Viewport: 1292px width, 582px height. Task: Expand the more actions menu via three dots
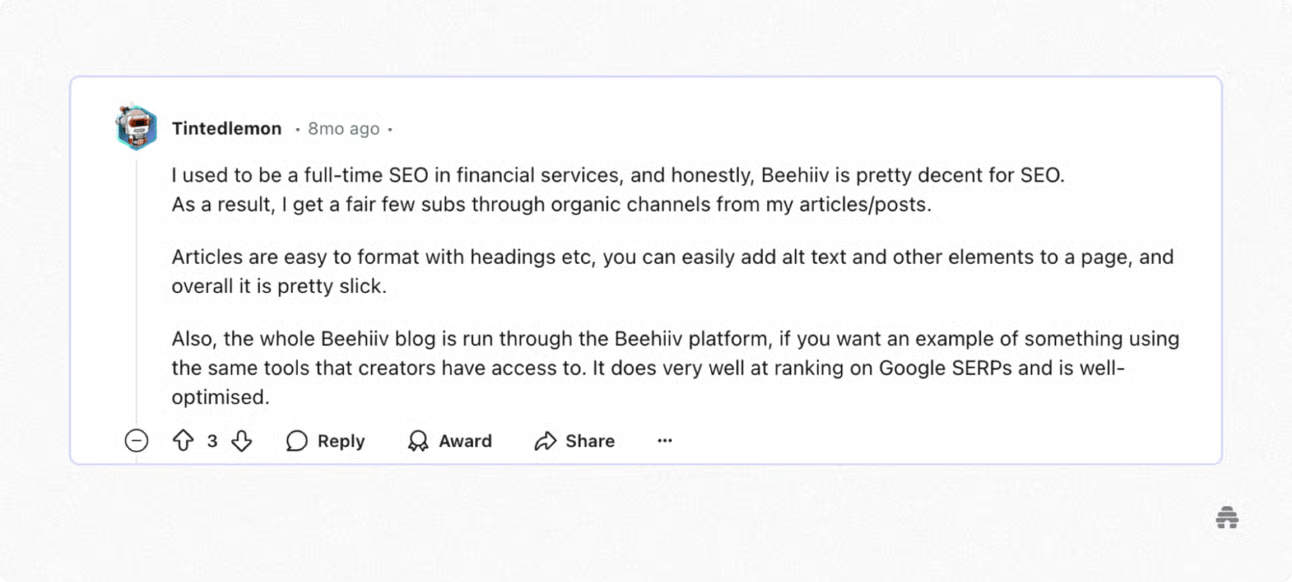(x=665, y=440)
